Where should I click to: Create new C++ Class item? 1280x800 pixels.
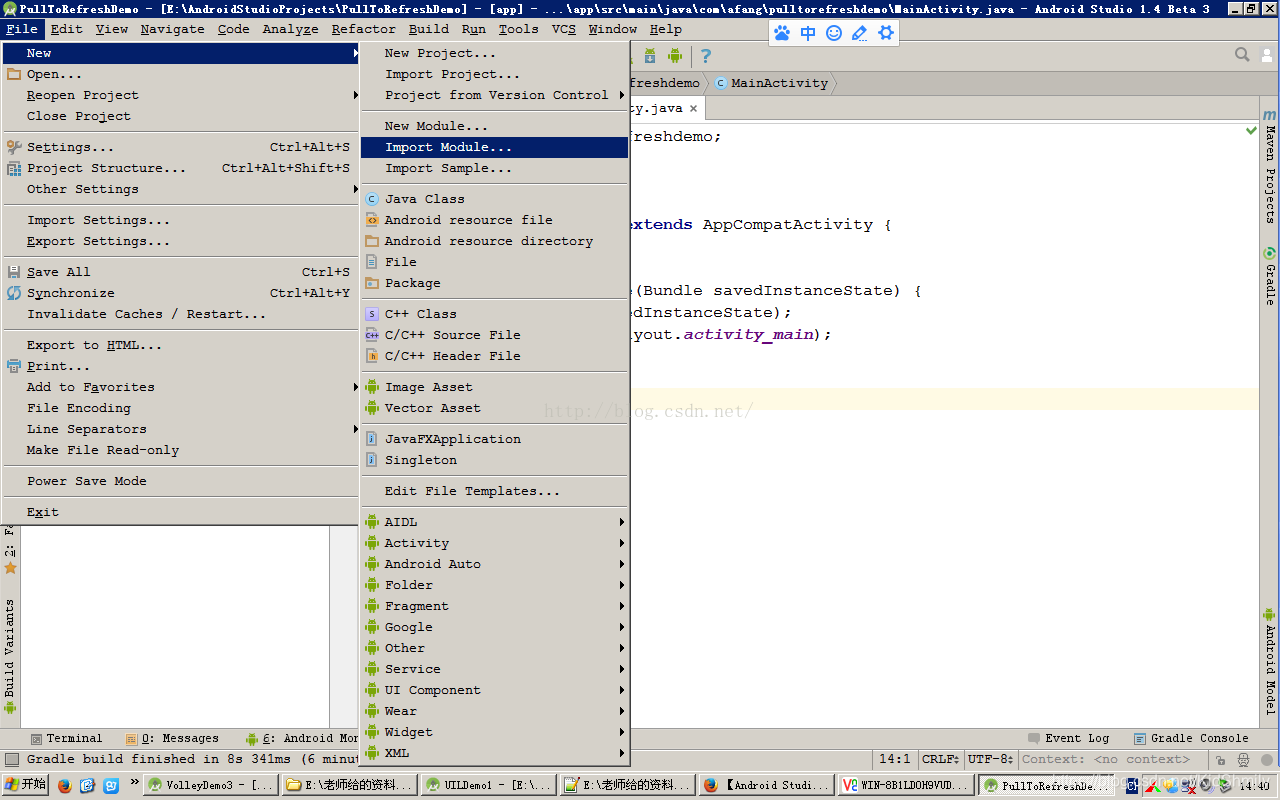(x=494, y=314)
